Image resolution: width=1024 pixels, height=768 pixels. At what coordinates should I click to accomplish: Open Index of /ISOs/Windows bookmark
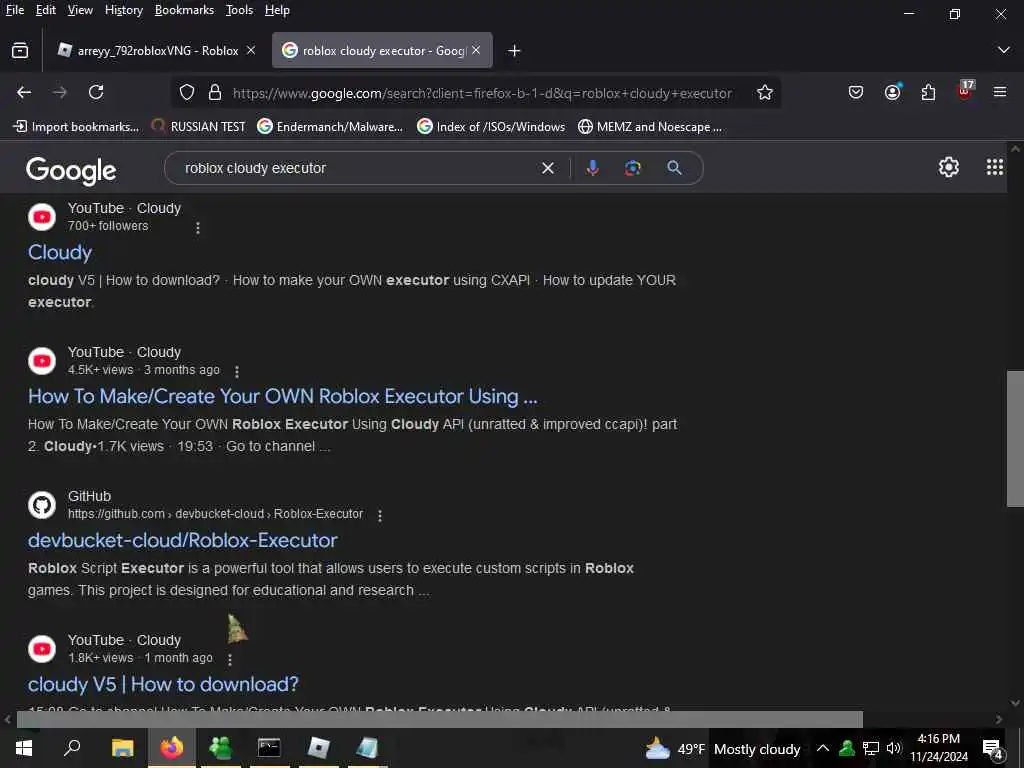click(491, 127)
